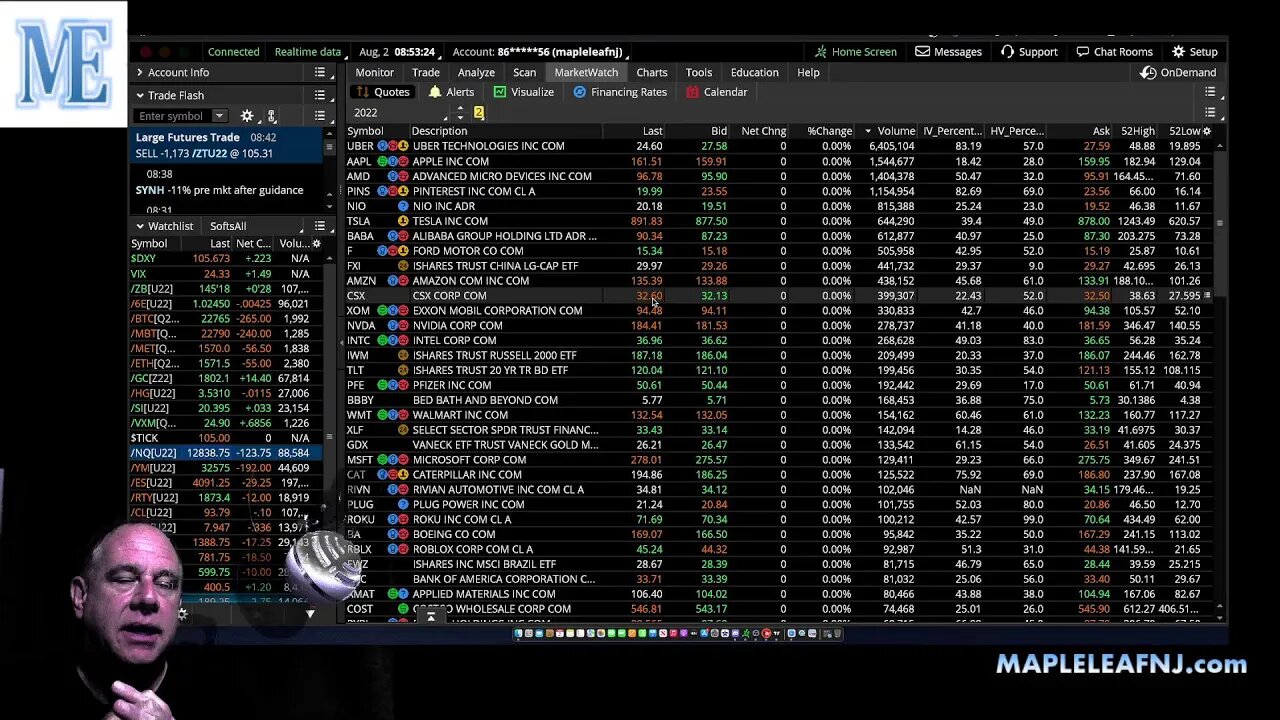Open the Calendar icon

tap(693, 92)
